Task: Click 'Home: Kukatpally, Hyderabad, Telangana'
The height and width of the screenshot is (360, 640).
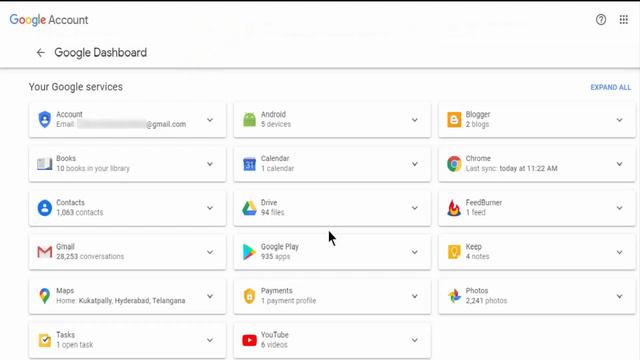Action: coord(121,301)
